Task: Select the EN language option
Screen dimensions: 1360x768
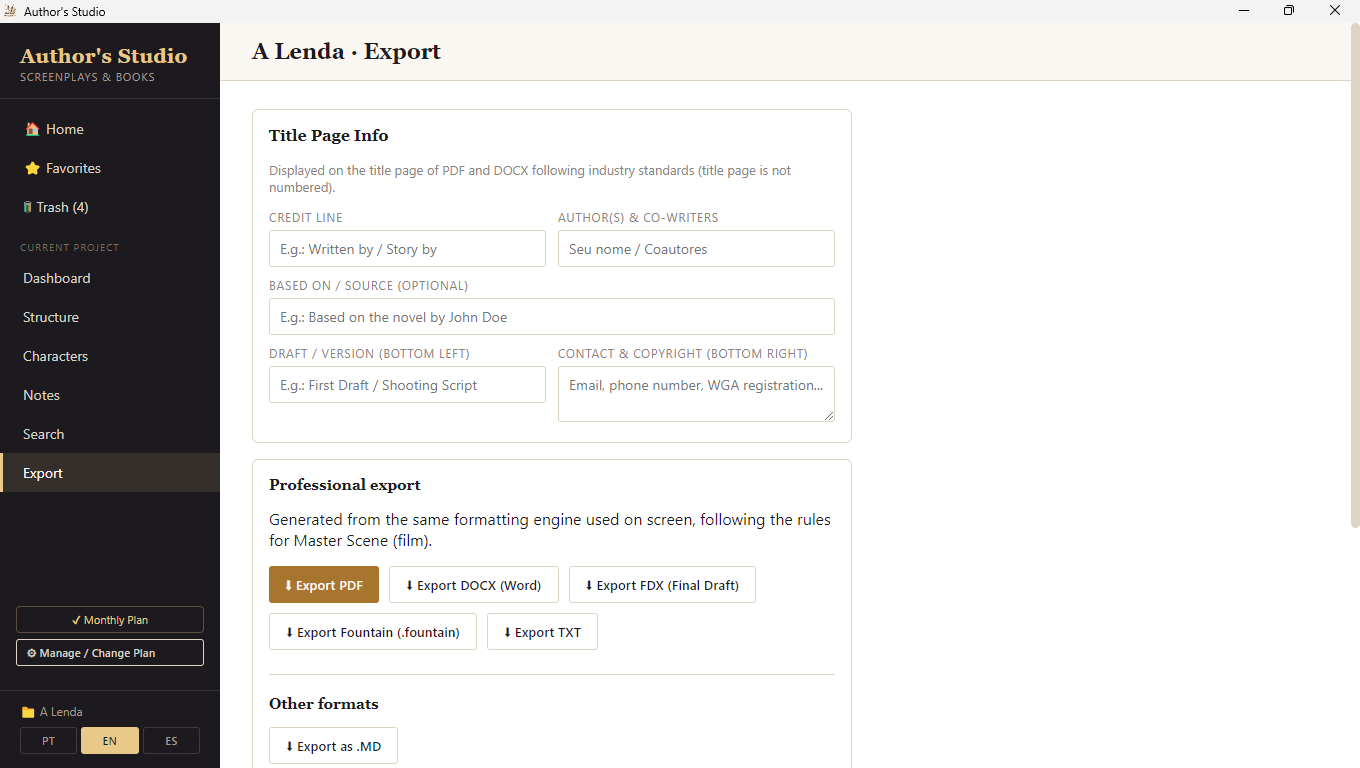Action: pyautogui.click(x=110, y=741)
